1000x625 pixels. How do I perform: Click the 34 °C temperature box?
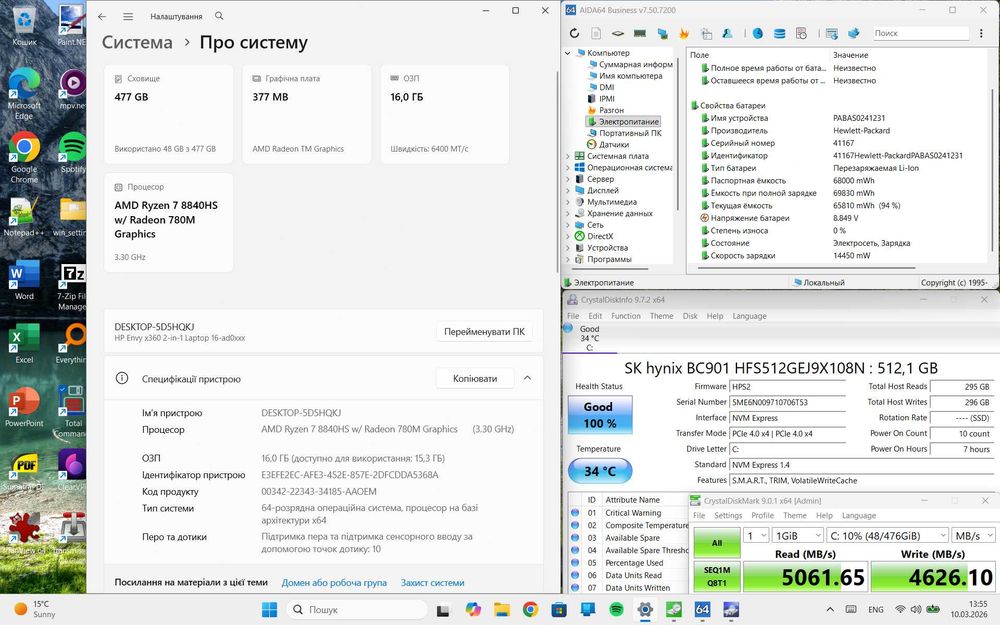[x=599, y=471]
